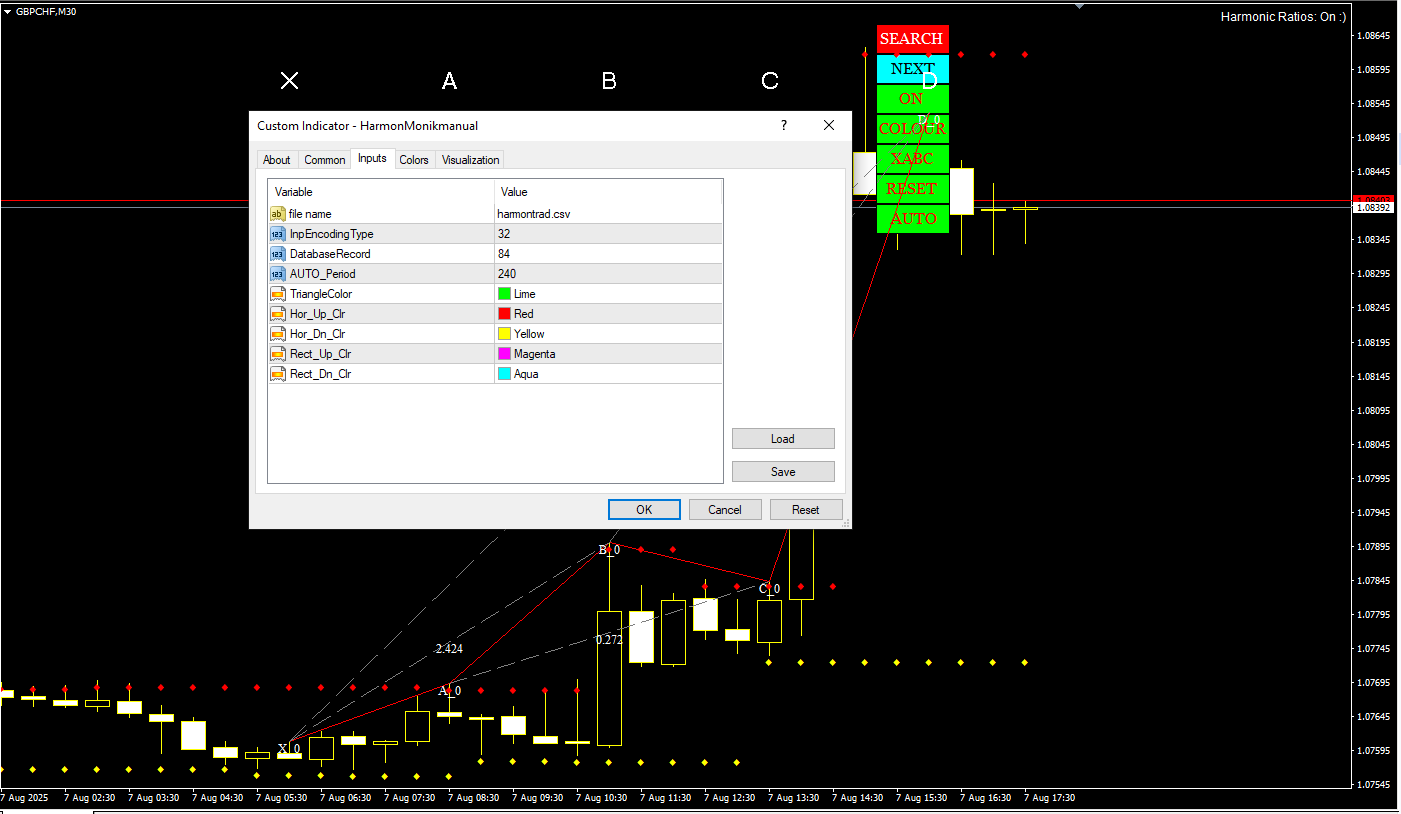Click the color icon beside Rect_Dn_Clr

[277, 374]
